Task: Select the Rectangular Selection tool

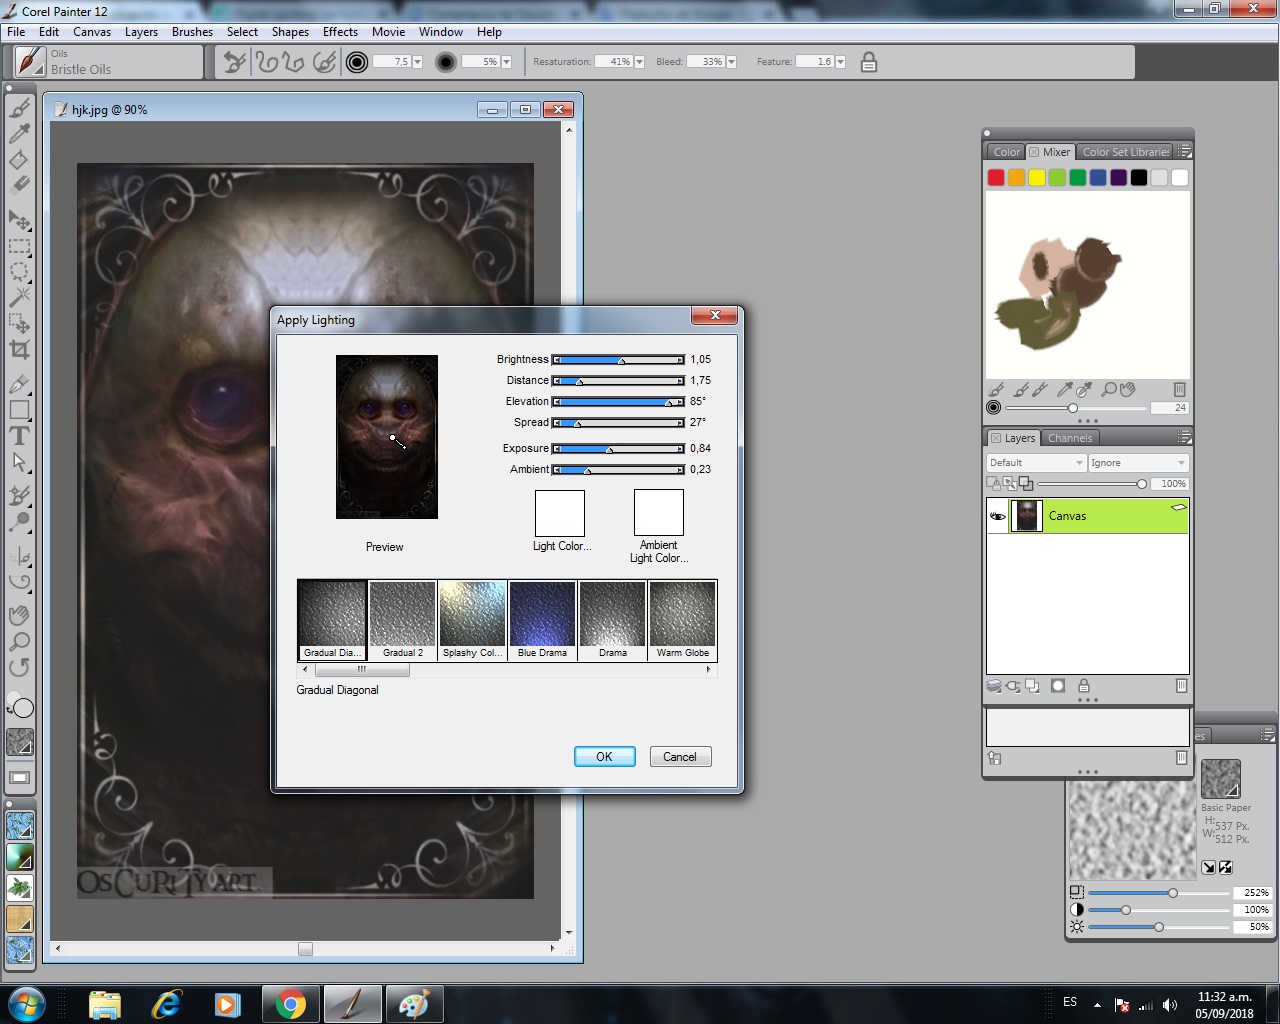Action: [x=20, y=246]
